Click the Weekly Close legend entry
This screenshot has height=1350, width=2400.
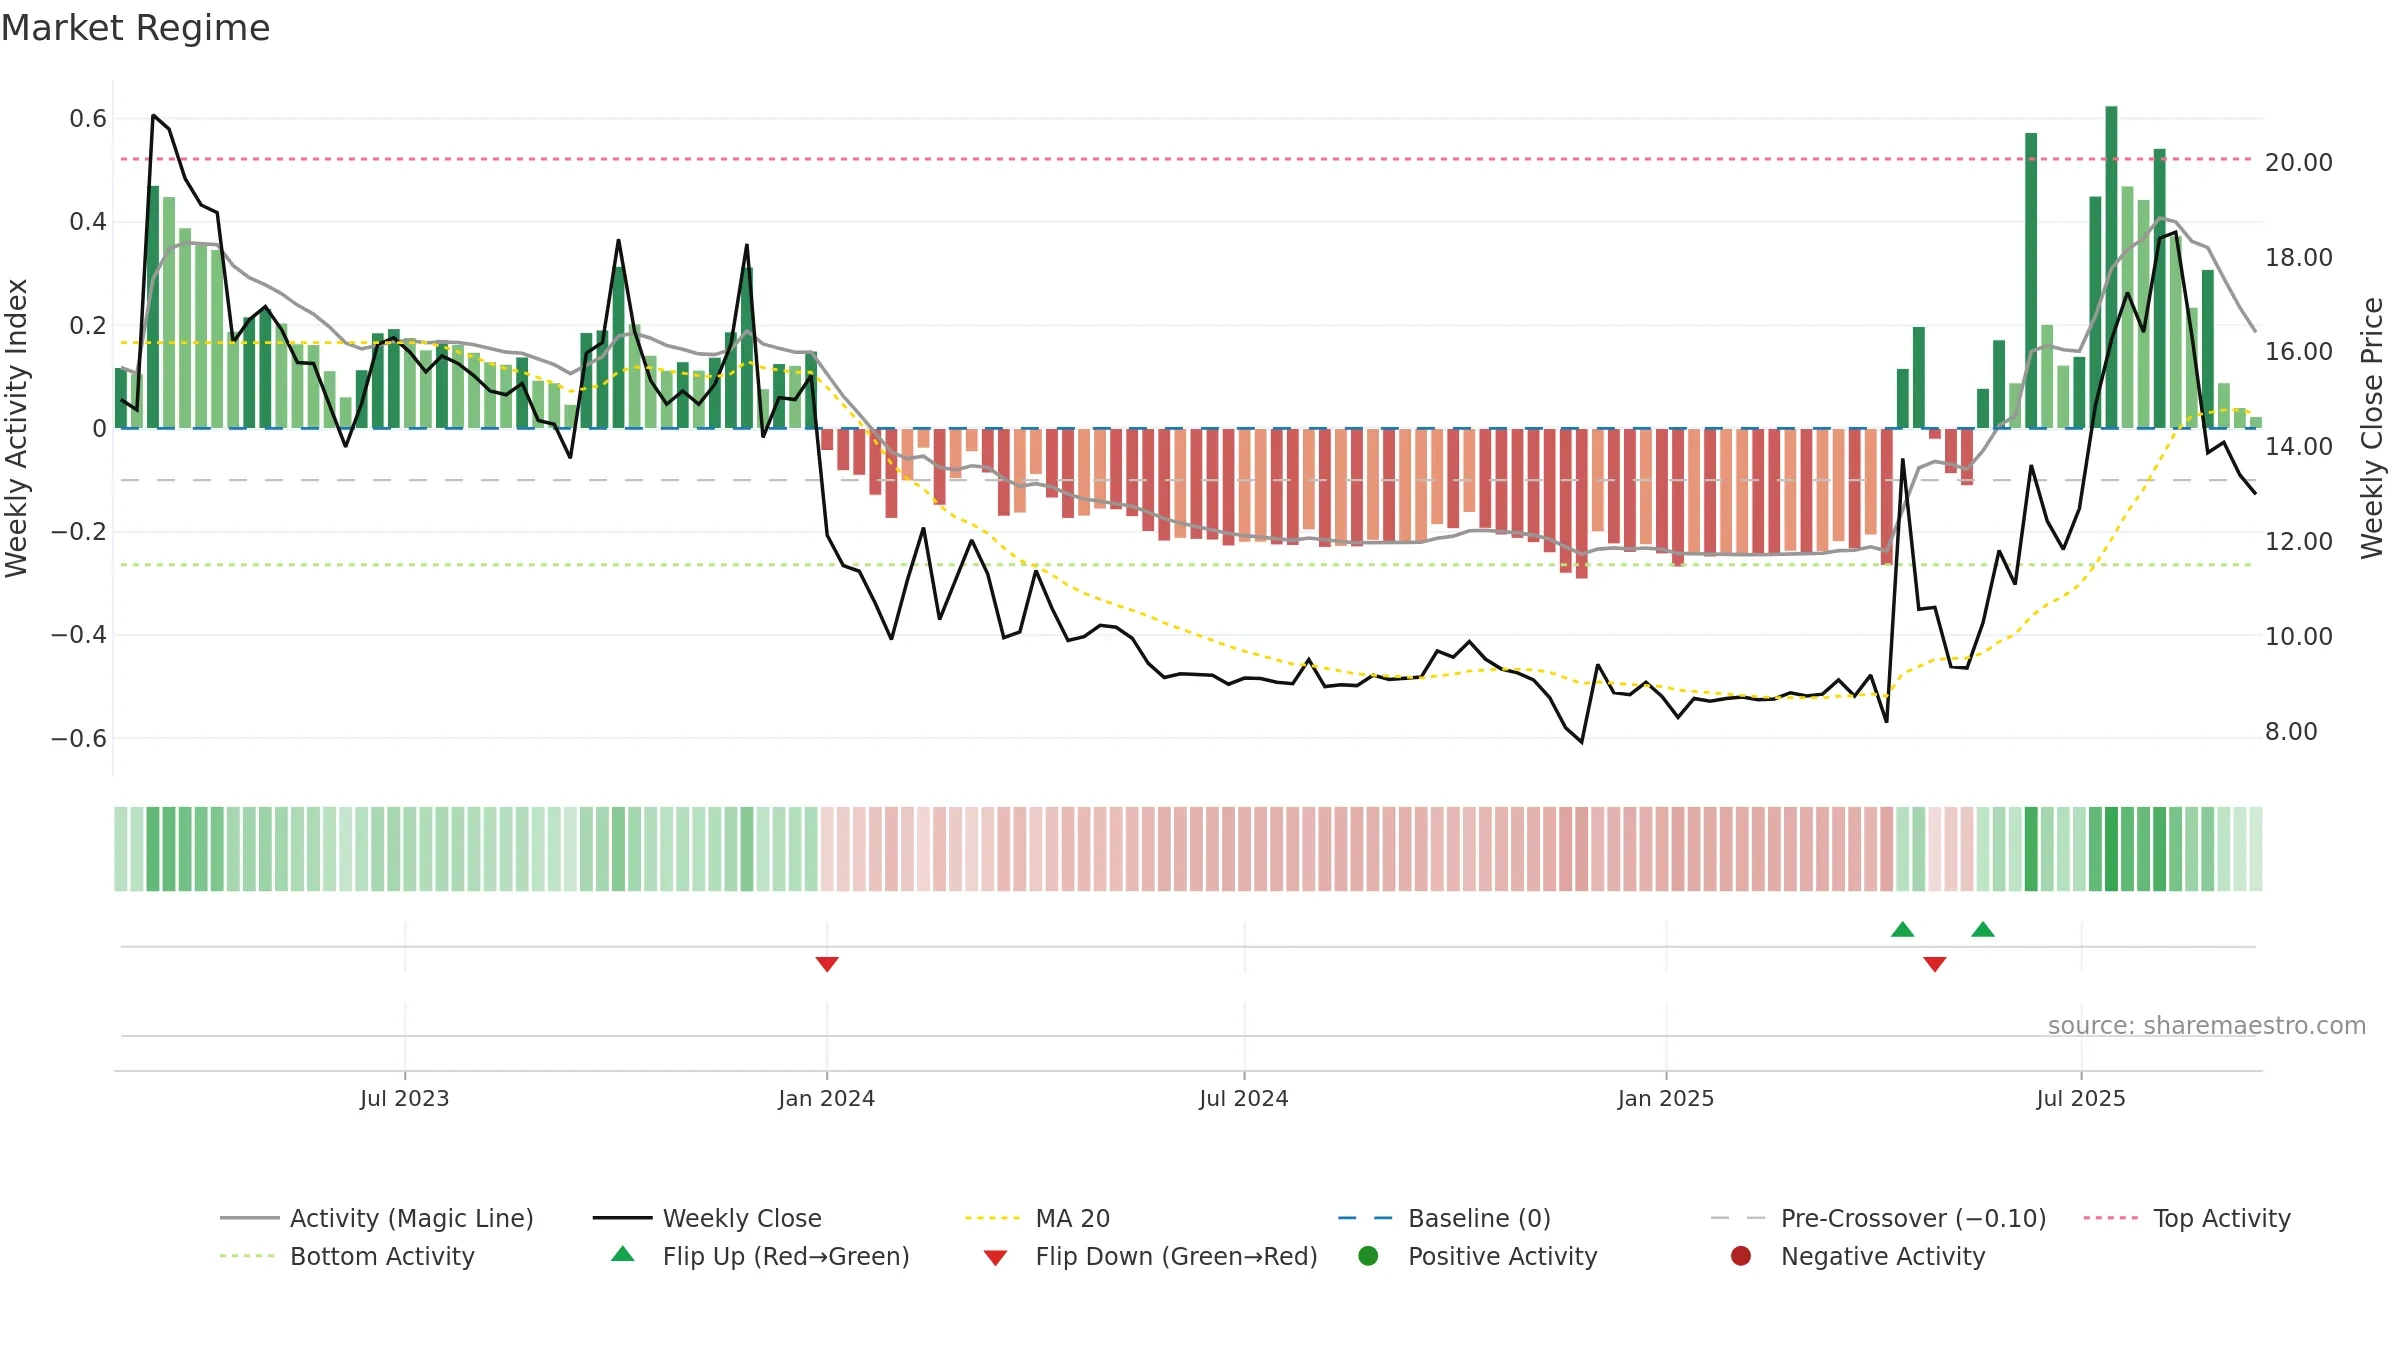tap(707, 1218)
